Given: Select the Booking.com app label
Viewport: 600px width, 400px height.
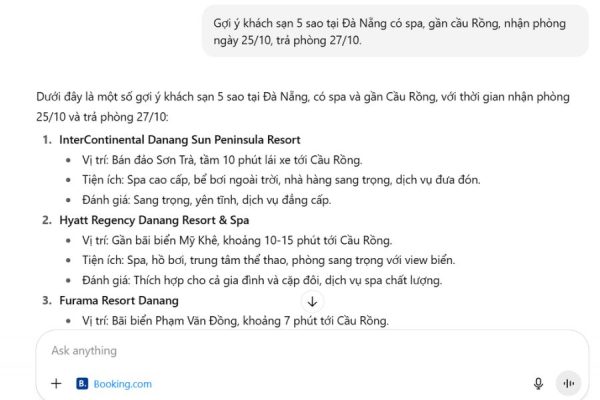Looking at the screenshot, I should [x=122, y=383].
